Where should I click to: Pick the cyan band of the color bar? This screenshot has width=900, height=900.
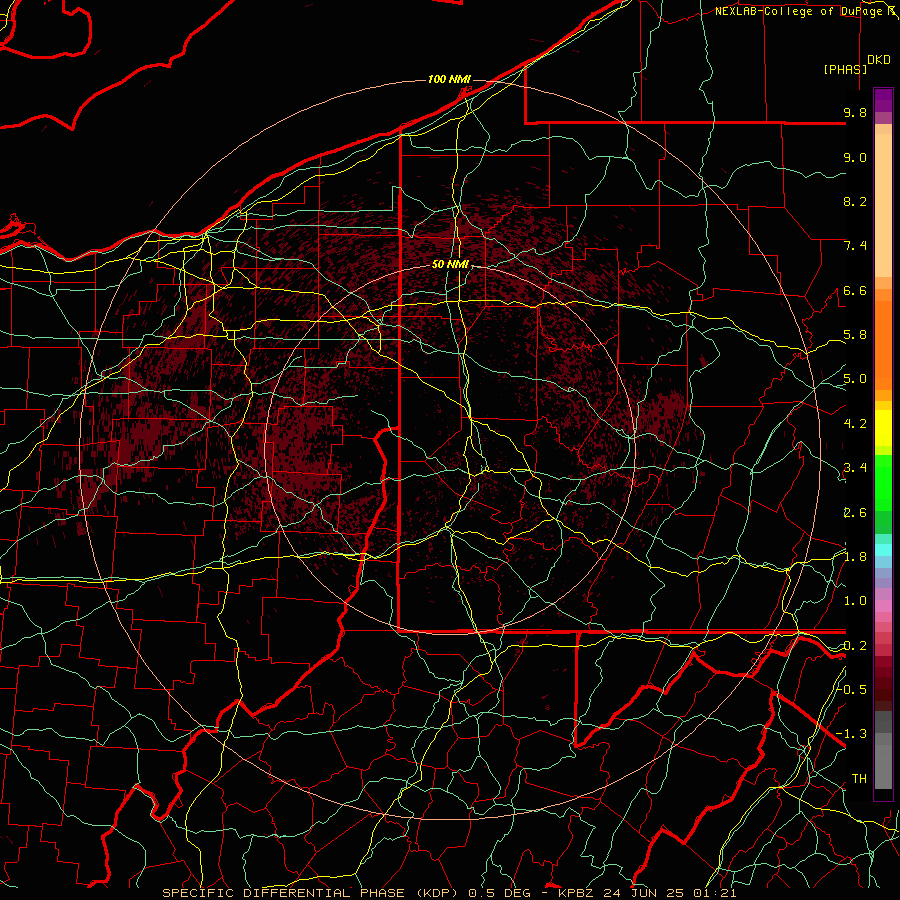tap(883, 549)
